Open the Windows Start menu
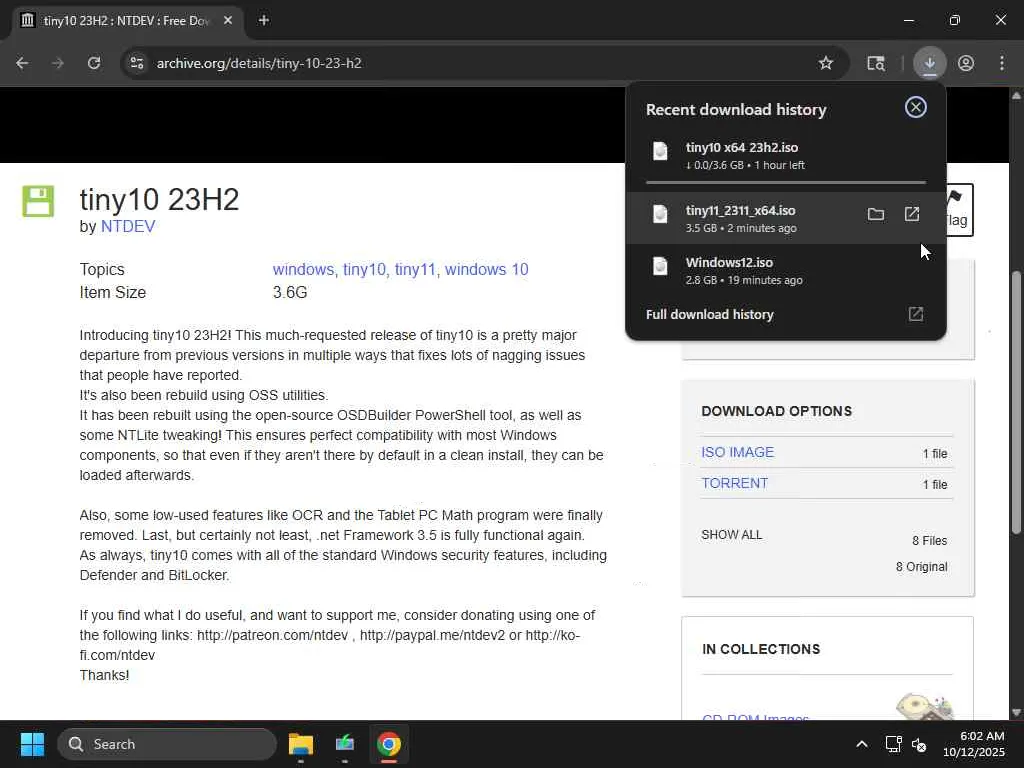Viewport: 1024px width, 768px height. [32, 744]
